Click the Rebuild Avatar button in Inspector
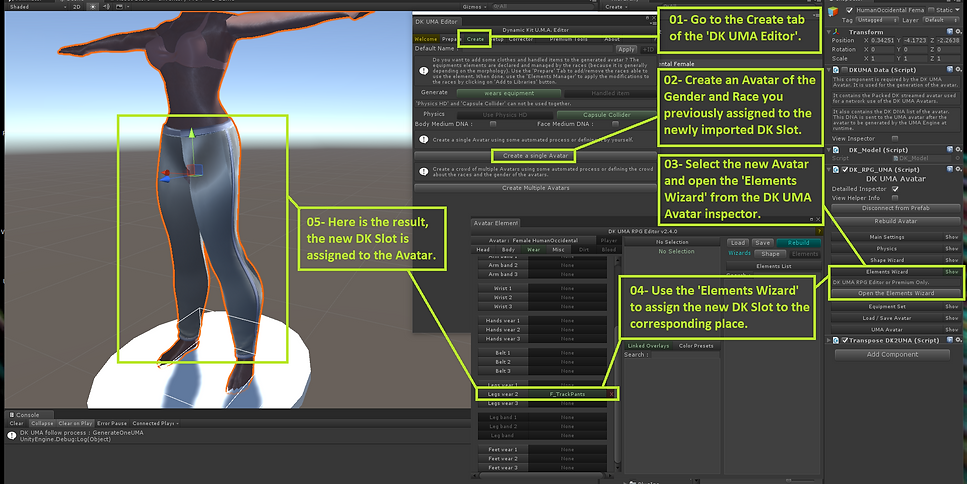 click(x=895, y=221)
